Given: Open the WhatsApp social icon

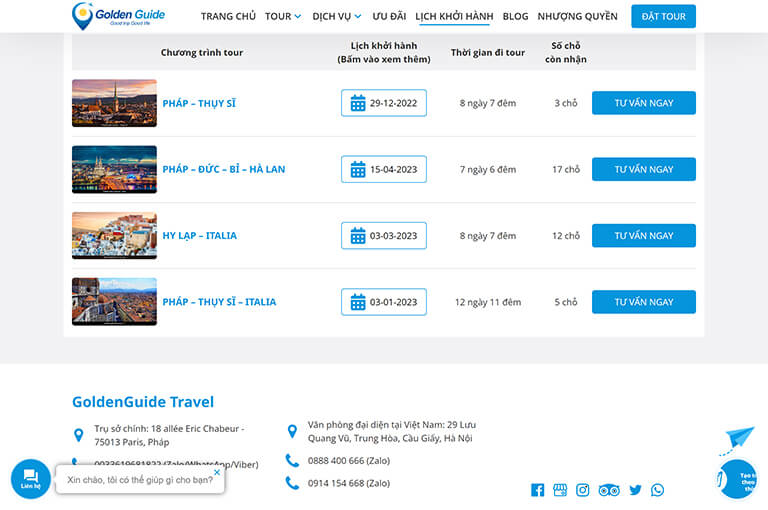Looking at the screenshot, I should tap(657, 490).
